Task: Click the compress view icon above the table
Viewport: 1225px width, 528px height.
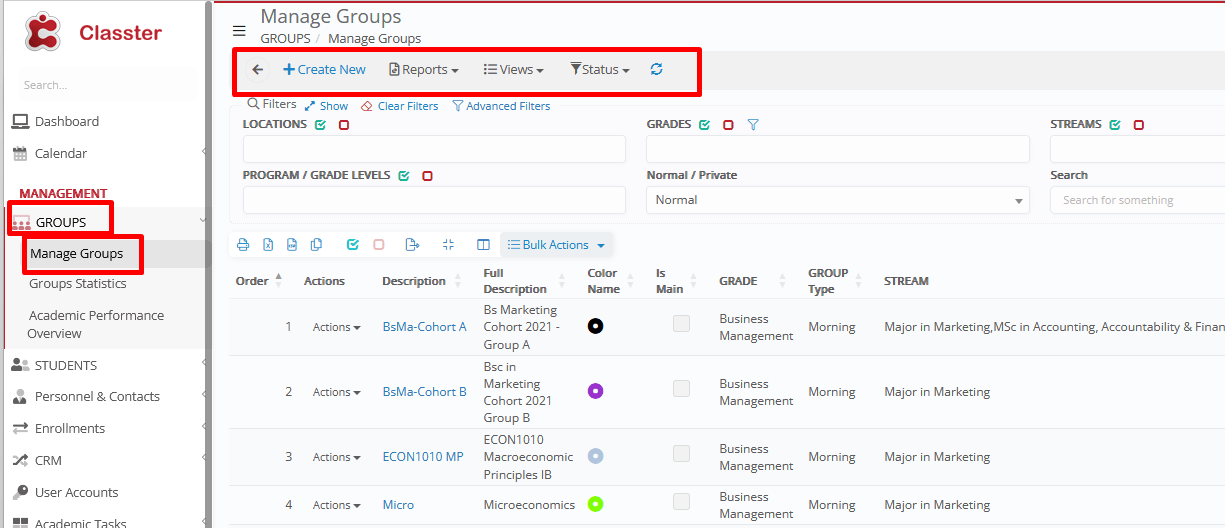Action: (448, 245)
